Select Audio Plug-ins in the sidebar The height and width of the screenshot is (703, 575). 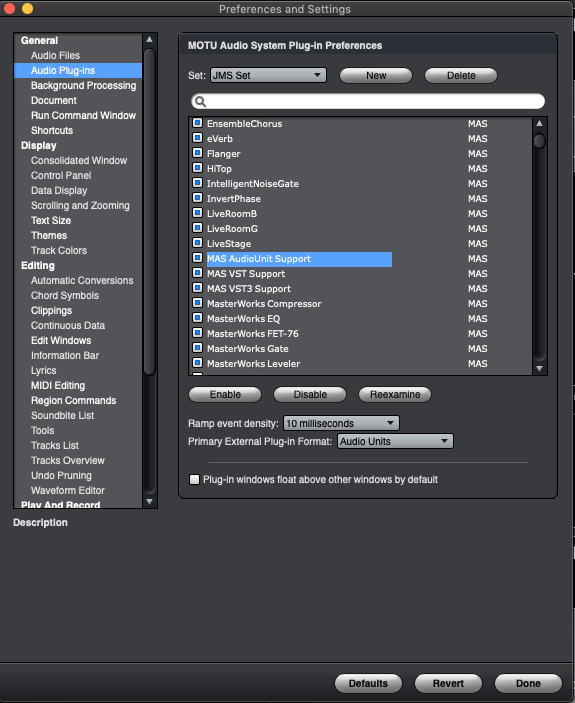(78, 70)
